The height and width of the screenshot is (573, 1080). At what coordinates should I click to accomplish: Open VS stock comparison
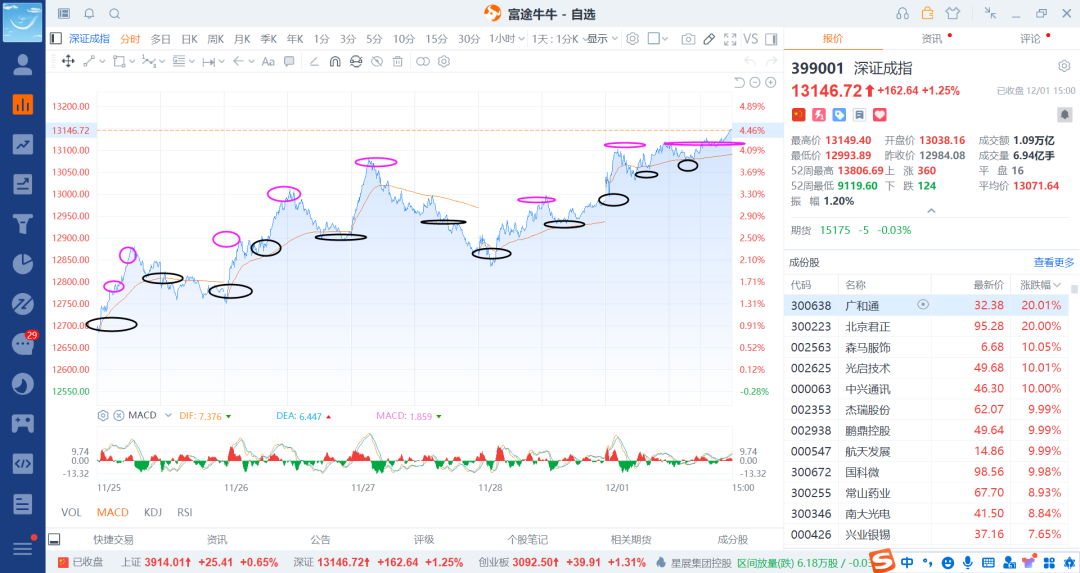coord(751,39)
